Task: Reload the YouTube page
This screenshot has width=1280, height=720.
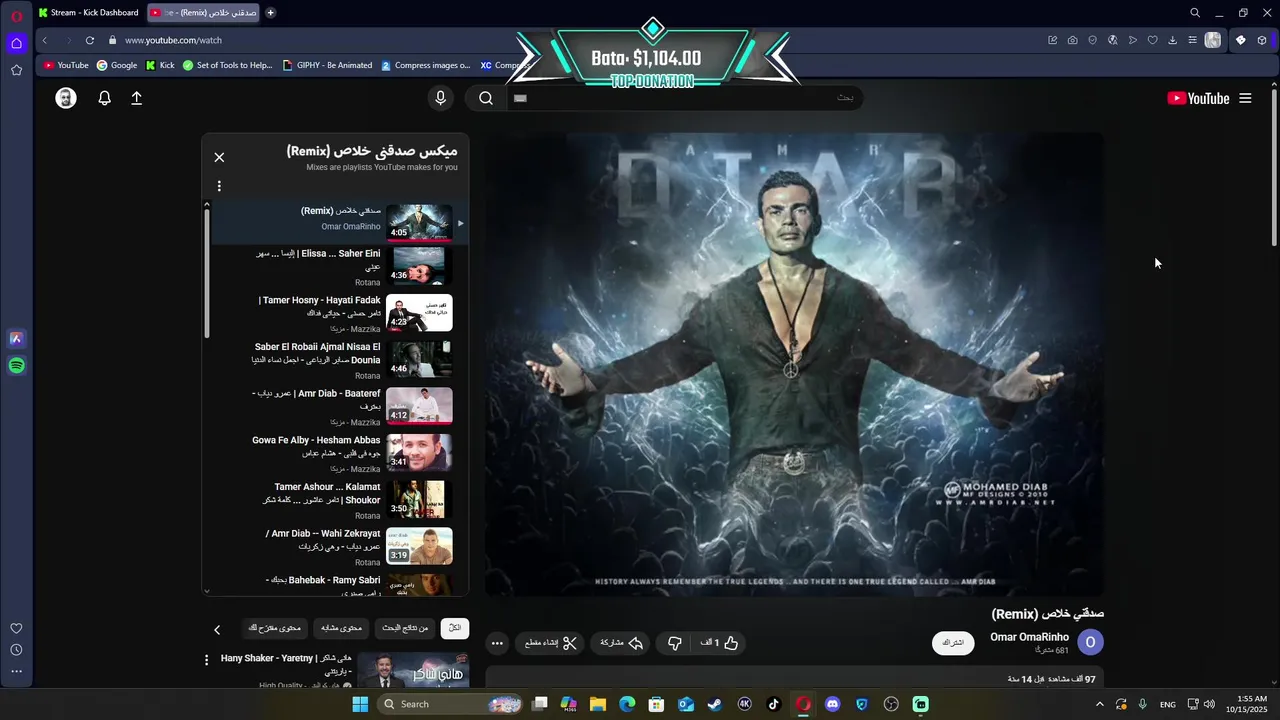Action: [90, 40]
